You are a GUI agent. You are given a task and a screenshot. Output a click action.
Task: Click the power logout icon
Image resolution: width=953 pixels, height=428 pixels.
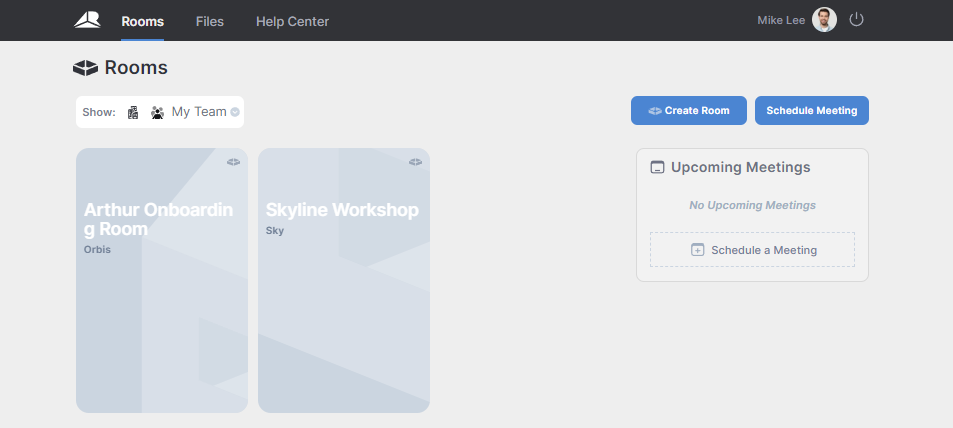(x=856, y=20)
